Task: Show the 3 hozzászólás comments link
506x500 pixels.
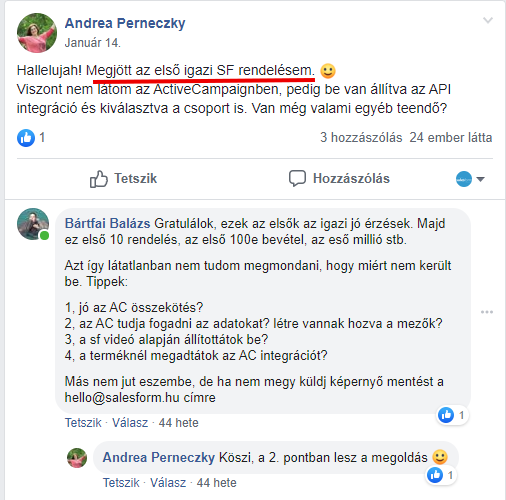Action: (361, 137)
